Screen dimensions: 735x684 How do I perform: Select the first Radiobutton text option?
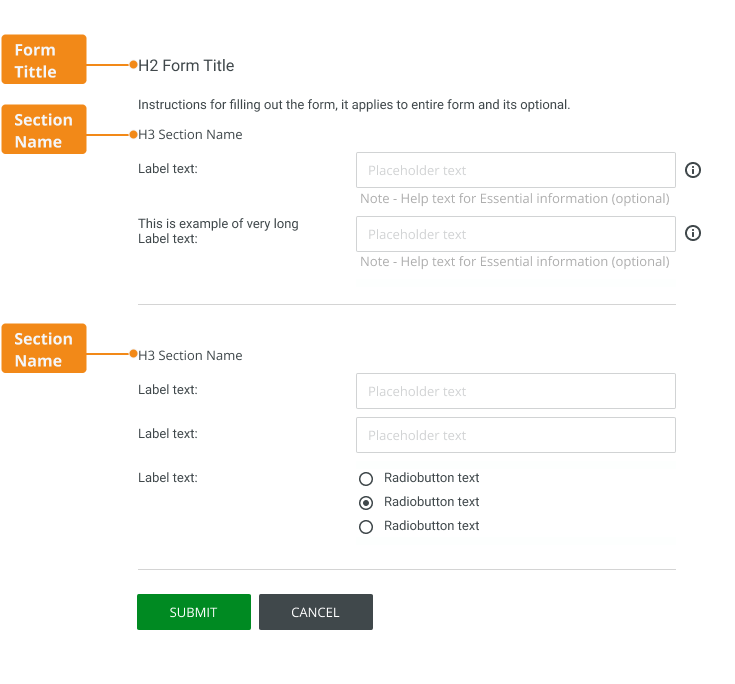pyautogui.click(x=366, y=479)
